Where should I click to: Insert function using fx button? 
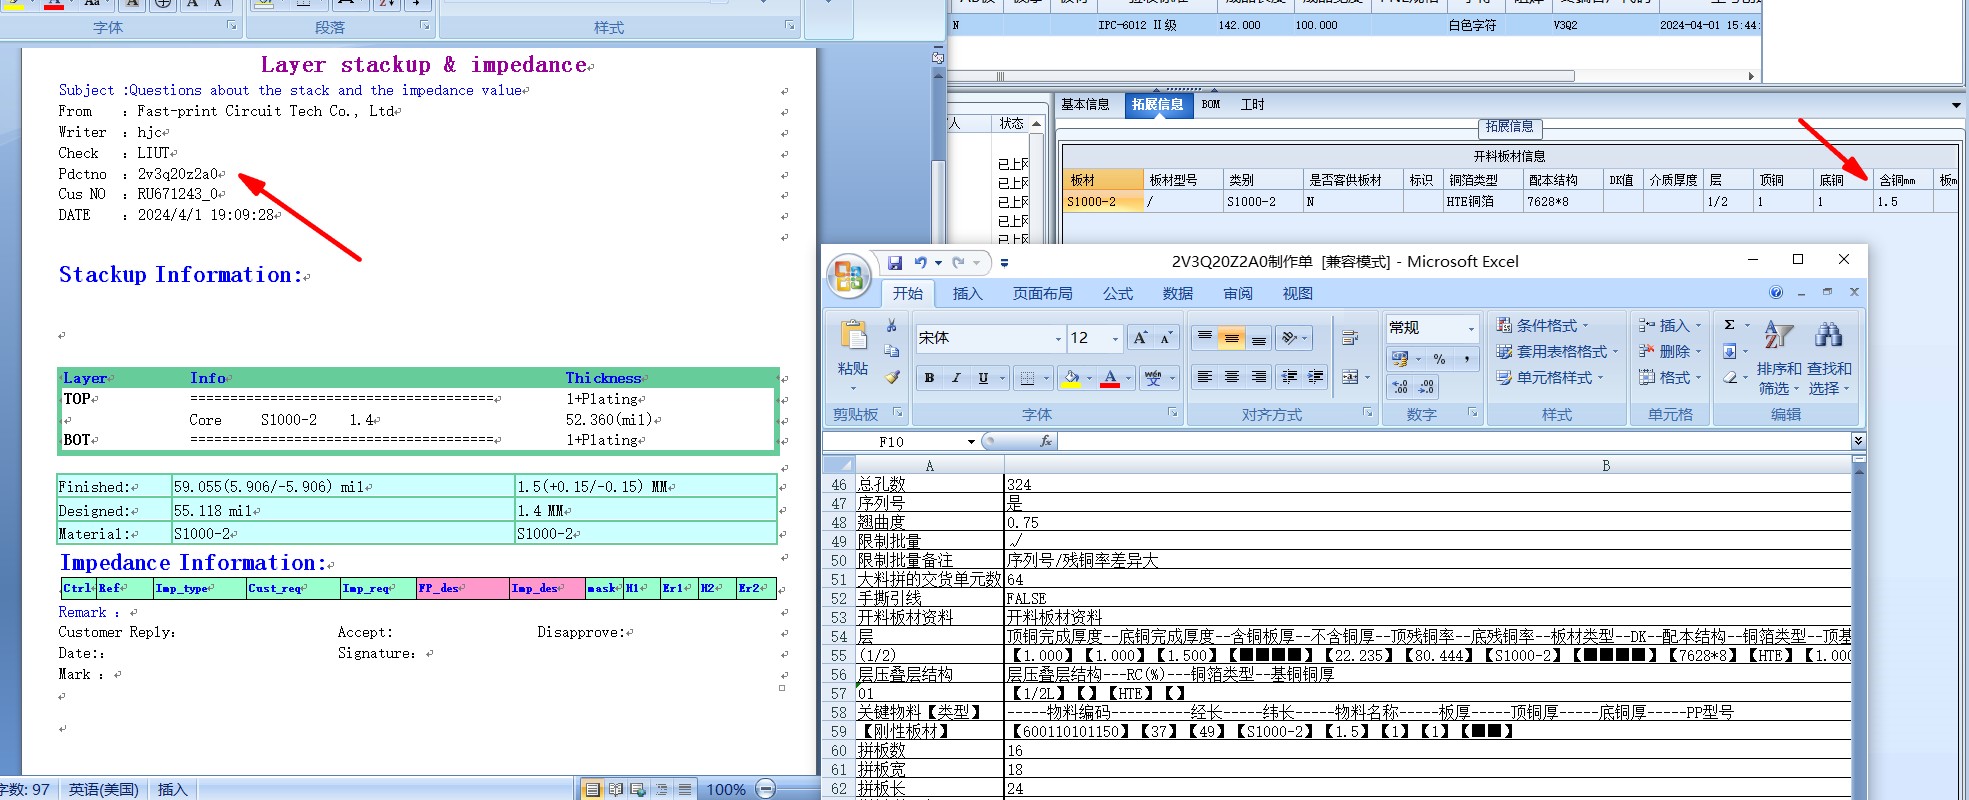click(1046, 441)
